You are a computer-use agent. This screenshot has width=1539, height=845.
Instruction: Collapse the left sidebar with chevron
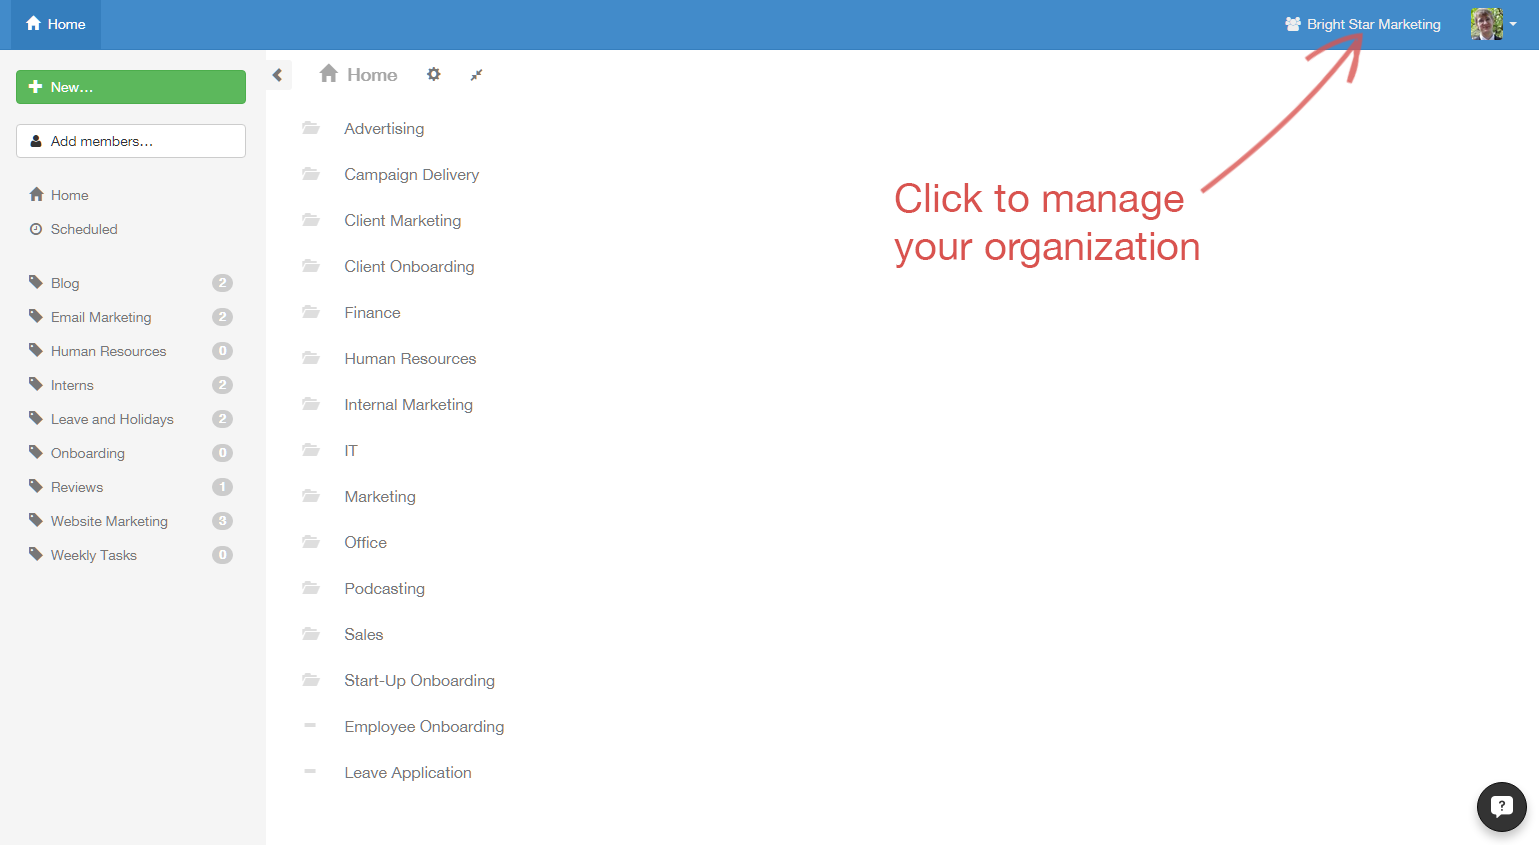point(278,75)
